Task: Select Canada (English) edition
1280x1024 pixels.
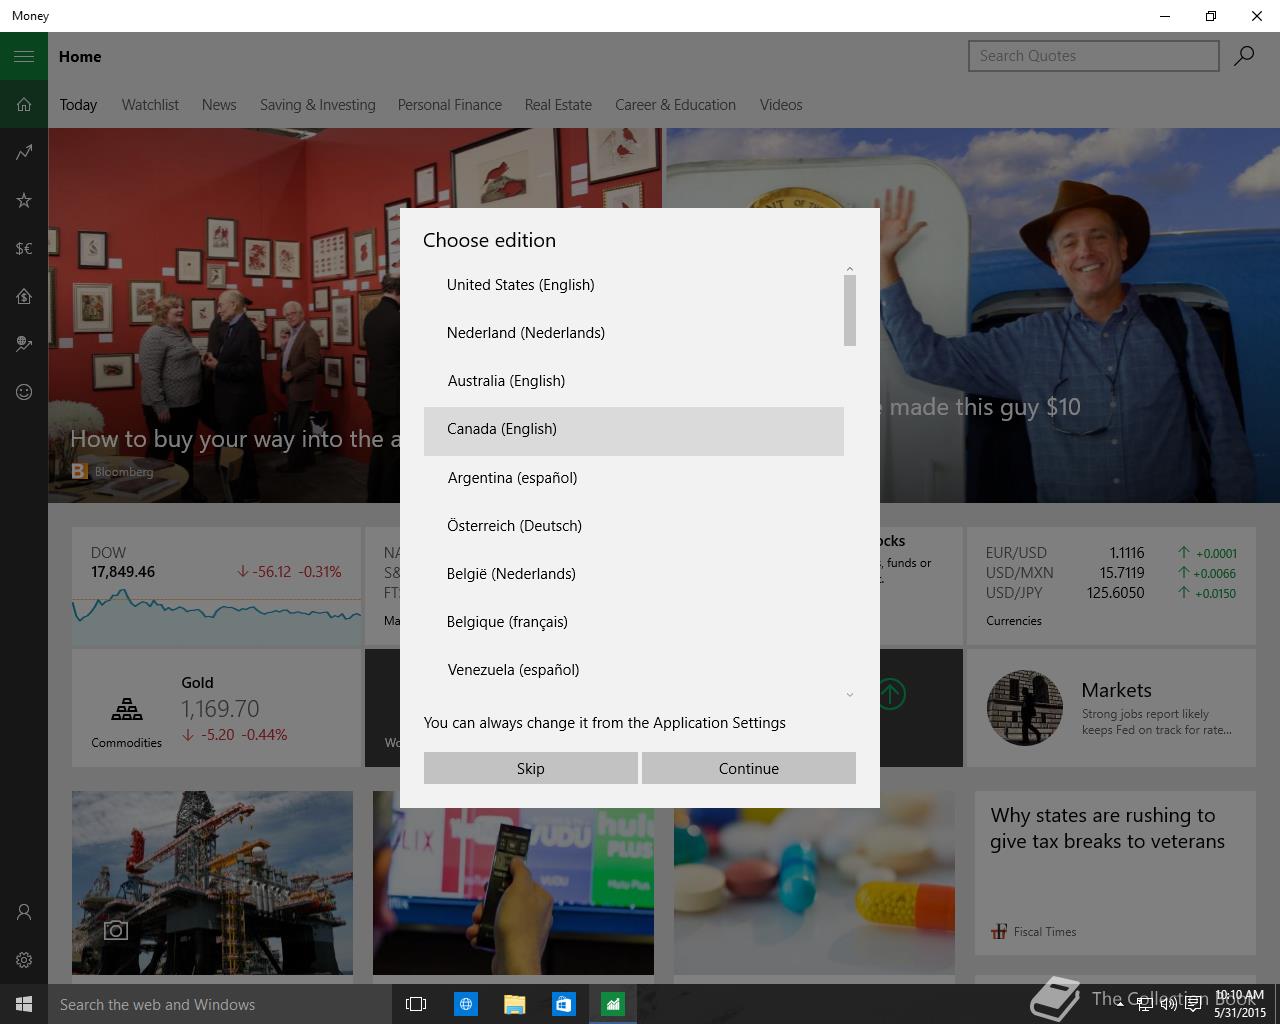Action: click(634, 429)
